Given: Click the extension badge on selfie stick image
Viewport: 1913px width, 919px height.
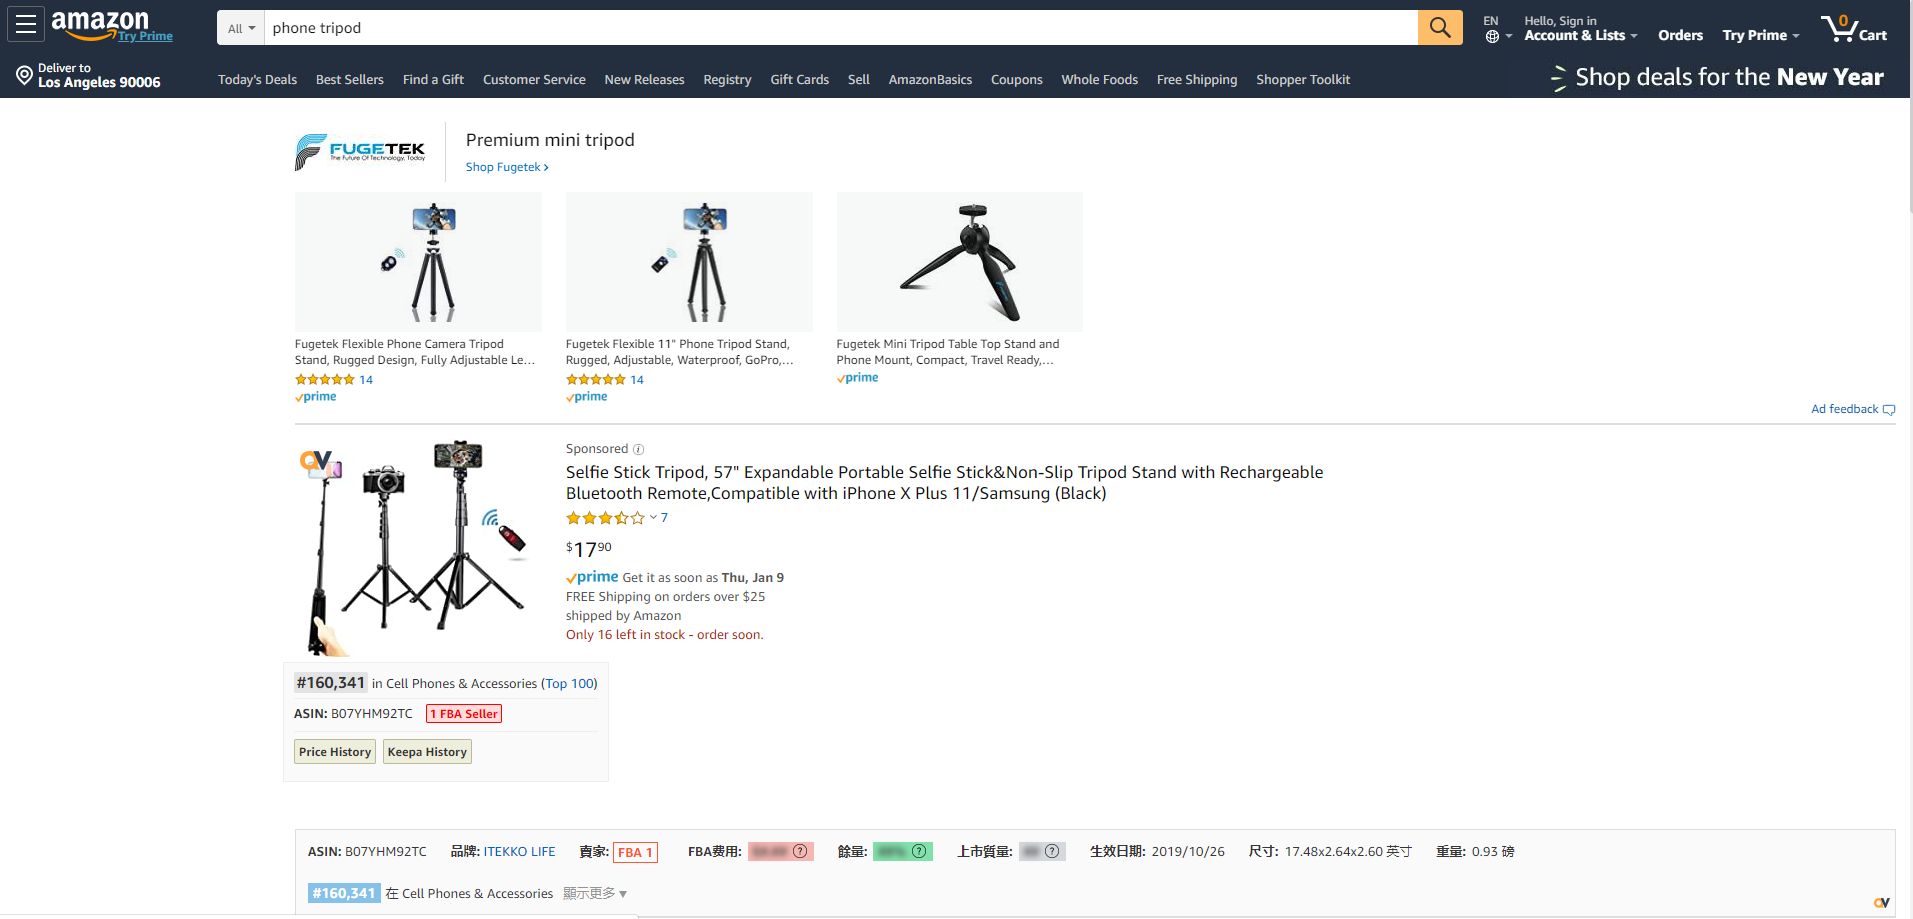Looking at the screenshot, I should point(316,460).
